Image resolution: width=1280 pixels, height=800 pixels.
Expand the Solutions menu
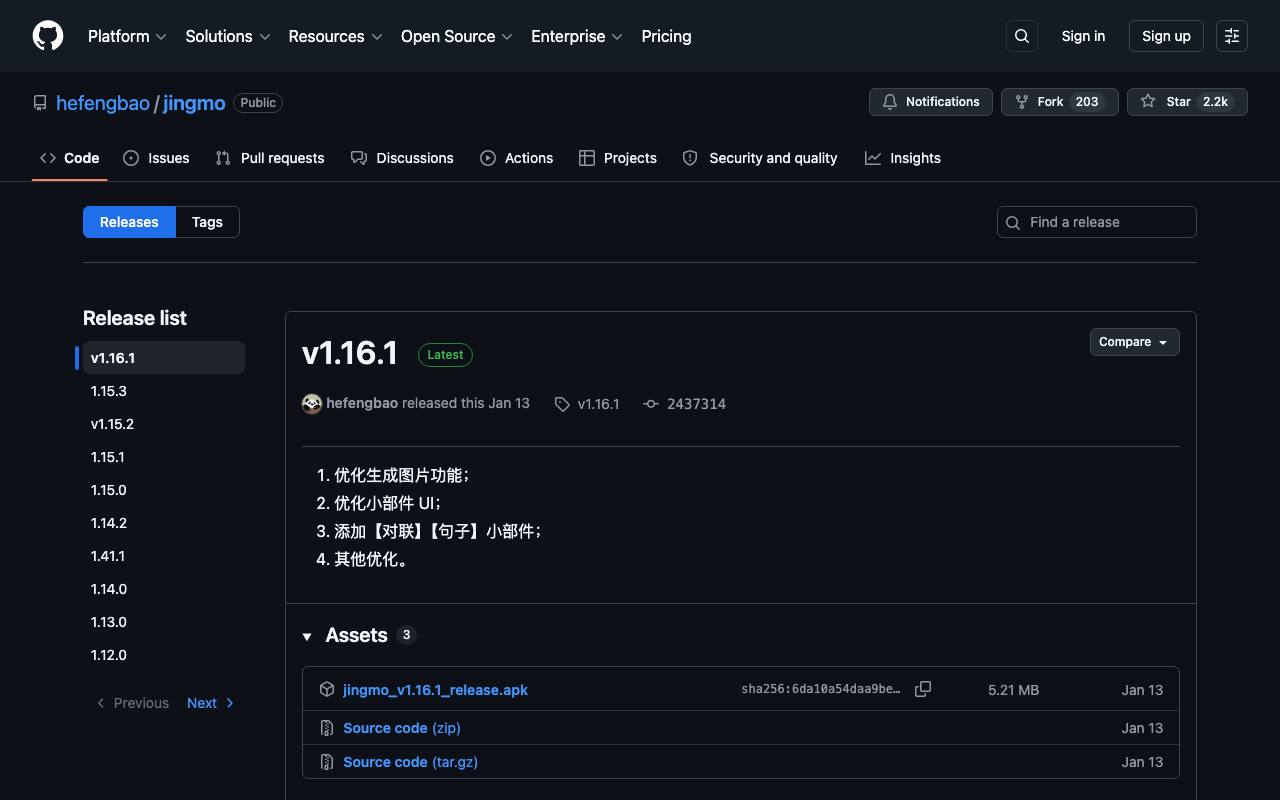tap(228, 36)
